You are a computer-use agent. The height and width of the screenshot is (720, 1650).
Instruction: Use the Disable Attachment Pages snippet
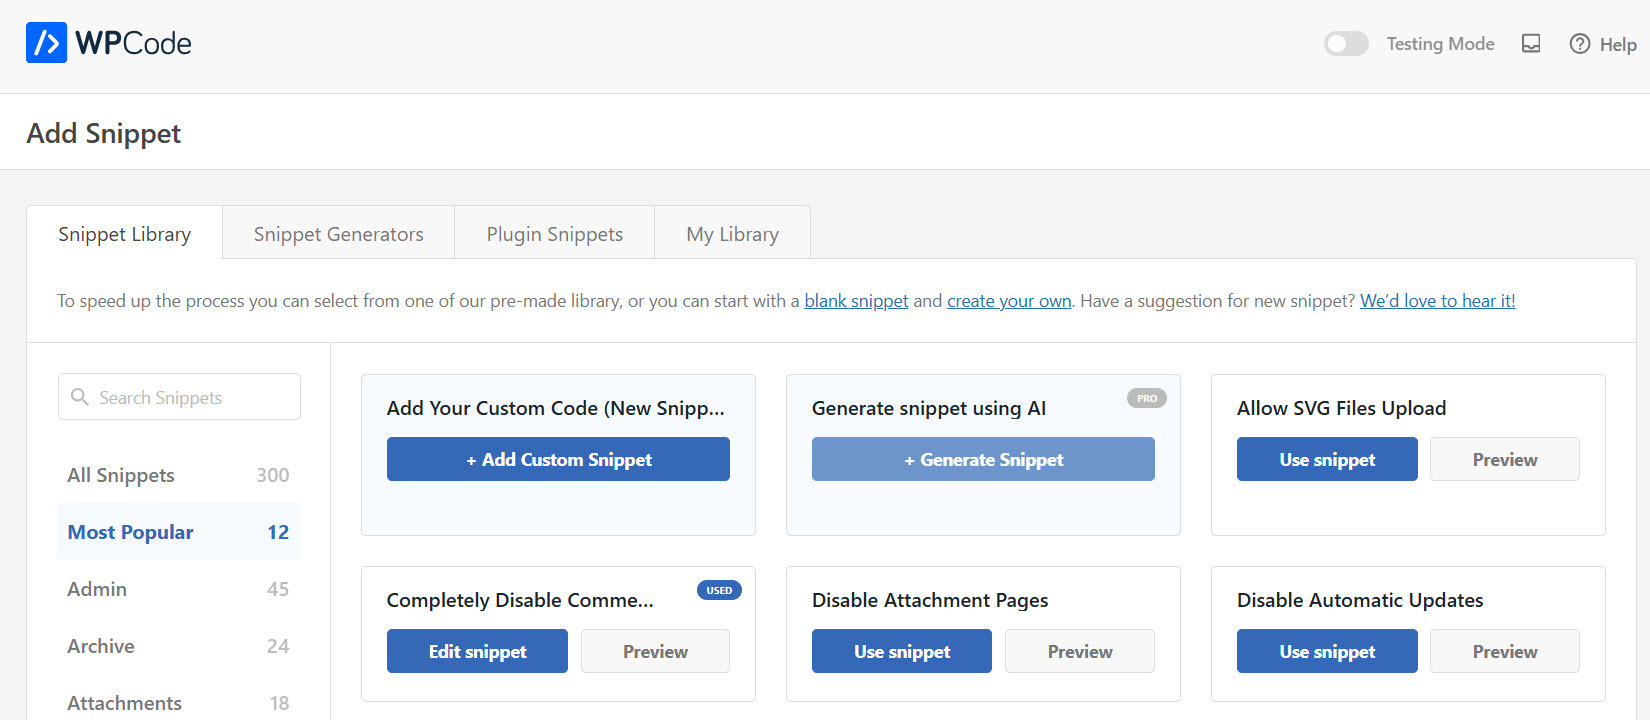pos(902,651)
